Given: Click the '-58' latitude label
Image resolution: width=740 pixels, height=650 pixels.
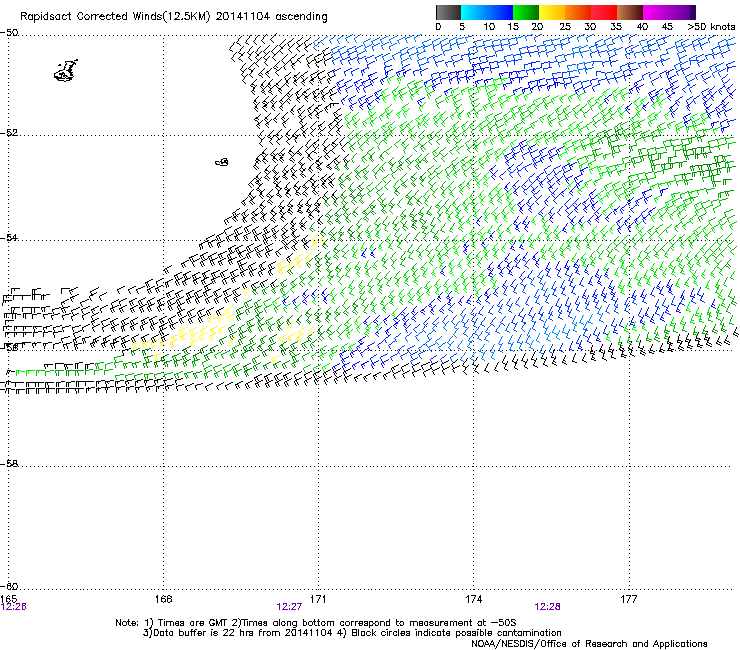Looking at the screenshot, I should coord(9,464).
